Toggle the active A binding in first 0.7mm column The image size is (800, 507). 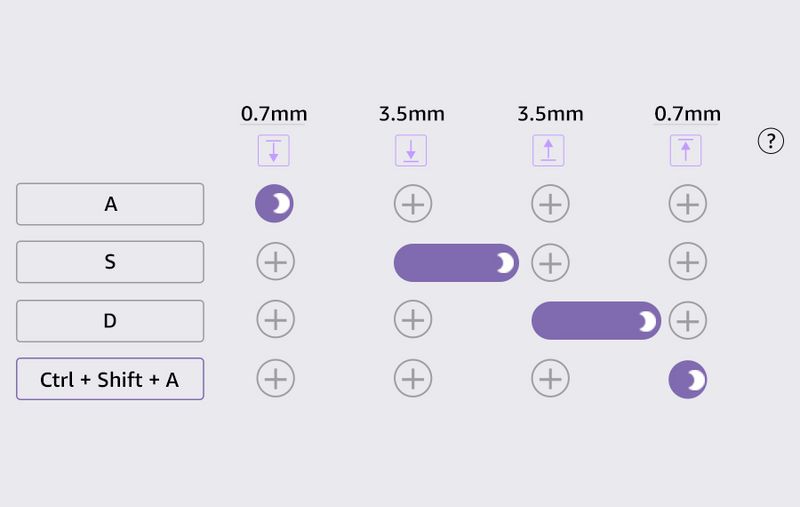click(275, 204)
